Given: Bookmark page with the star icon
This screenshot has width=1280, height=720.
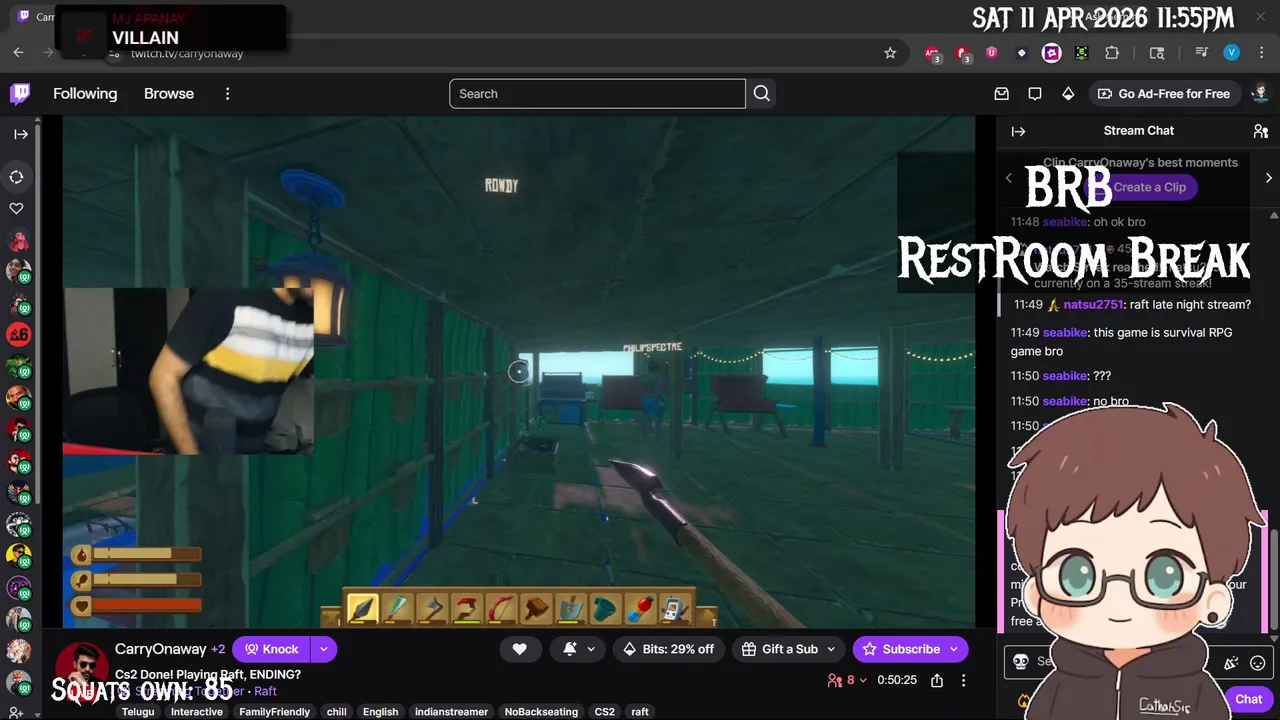Looking at the screenshot, I should 890,53.
